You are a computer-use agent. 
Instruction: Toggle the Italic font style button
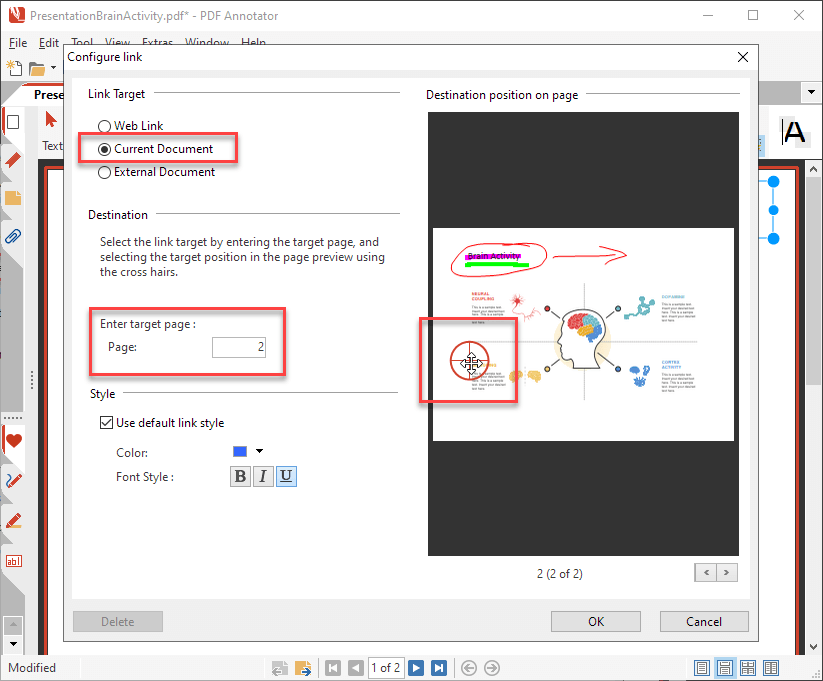click(263, 477)
